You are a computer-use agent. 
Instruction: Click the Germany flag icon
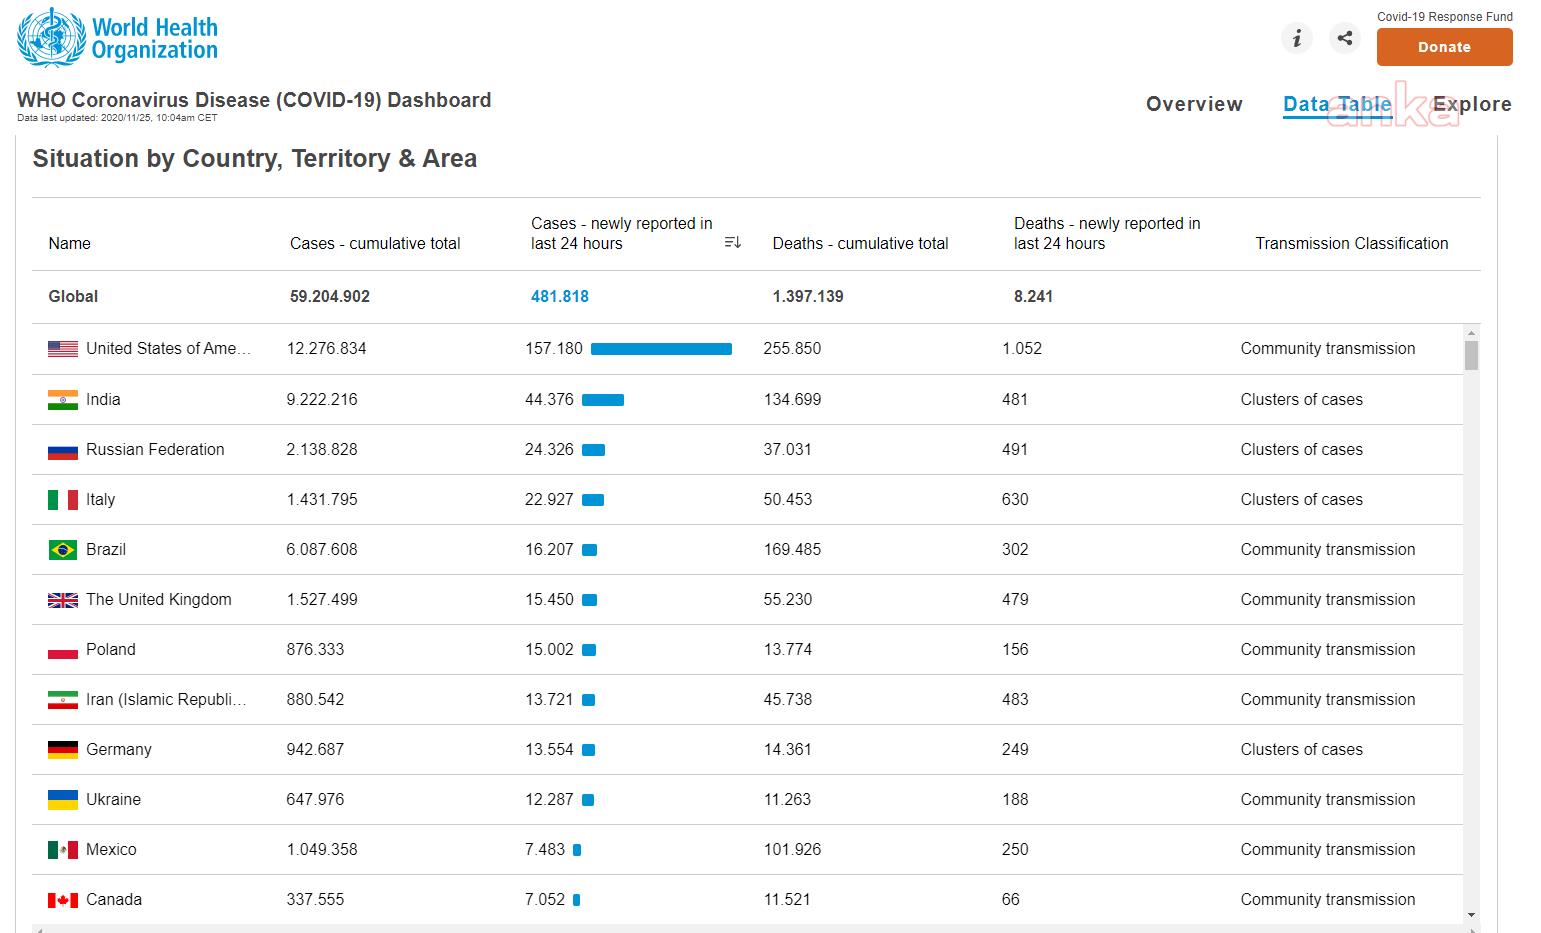pos(63,750)
